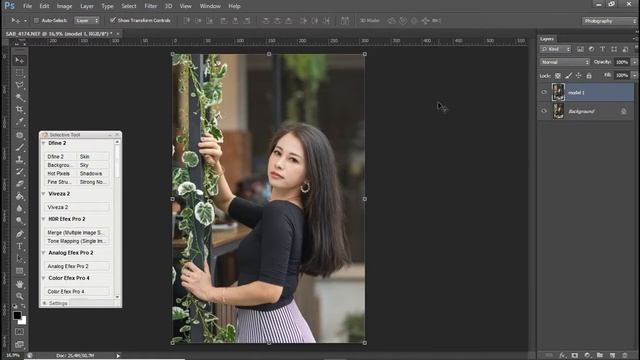The height and width of the screenshot is (360, 640).
Task: Select the Hand tool
Action: point(19,284)
